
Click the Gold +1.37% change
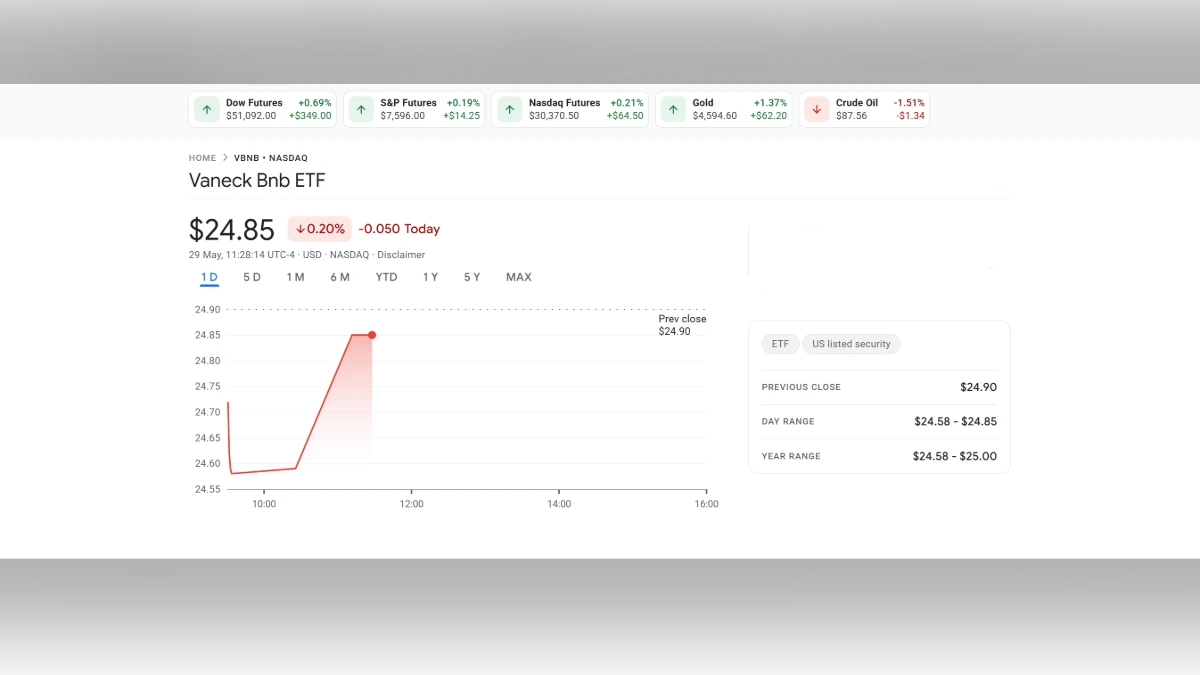click(x=770, y=103)
